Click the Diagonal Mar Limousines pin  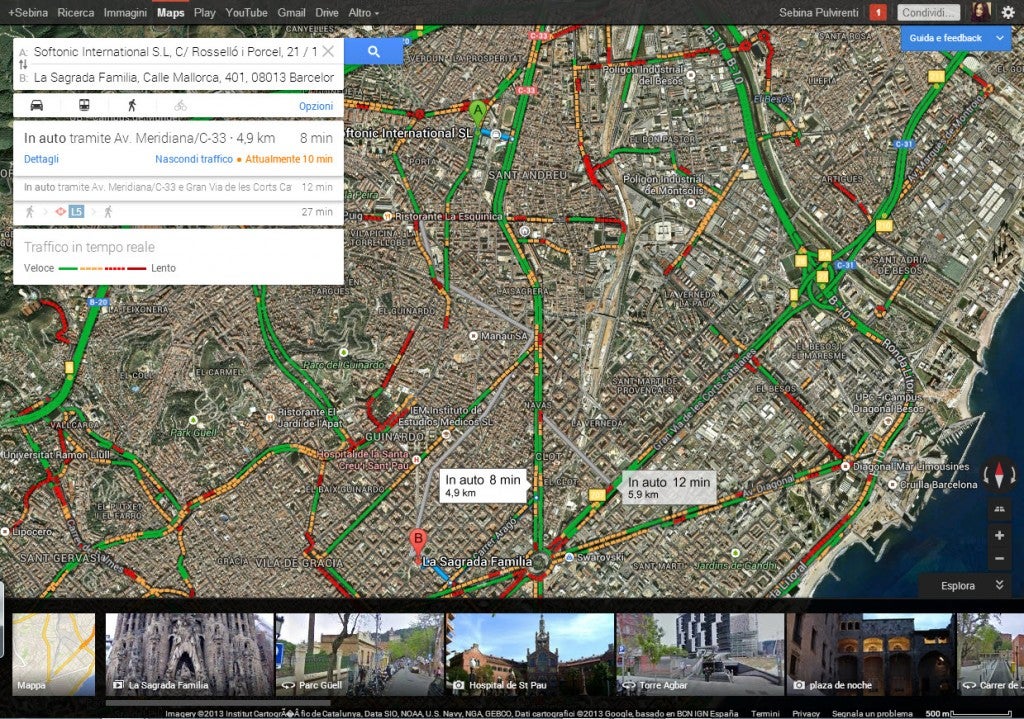tap(846, 466)
